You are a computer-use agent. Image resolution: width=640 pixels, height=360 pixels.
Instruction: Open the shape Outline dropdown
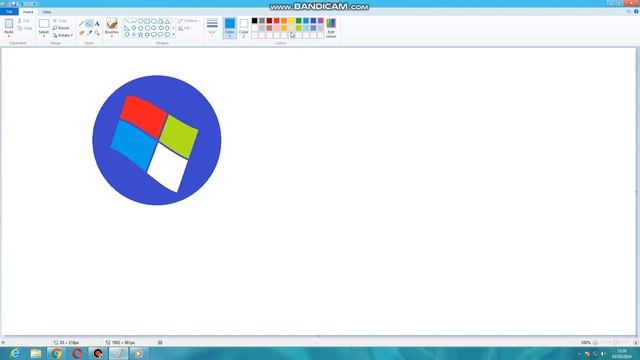tap(189, 20)
